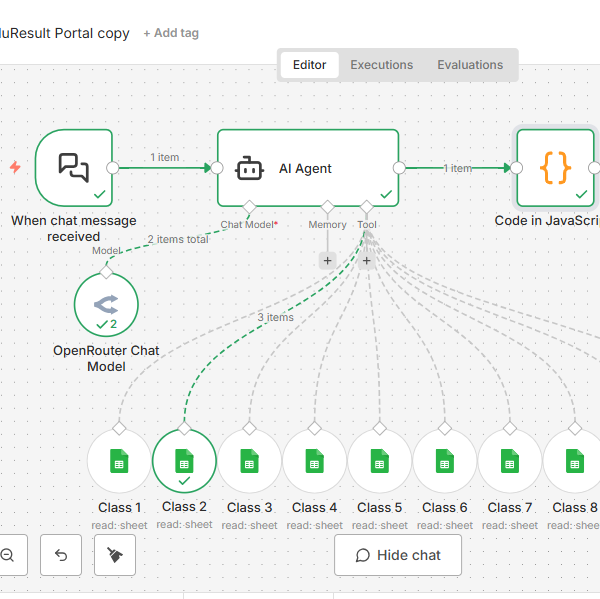This screenshot has width=600, height=599.
Task: Open the Code in JavaScript node
Action: pos(556,168)
